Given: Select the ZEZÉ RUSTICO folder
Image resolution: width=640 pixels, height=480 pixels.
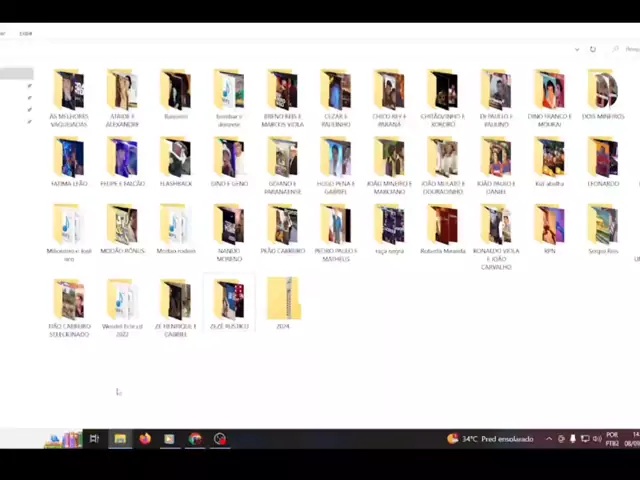Looking at the screenshot, I should [x=229, y=300].
